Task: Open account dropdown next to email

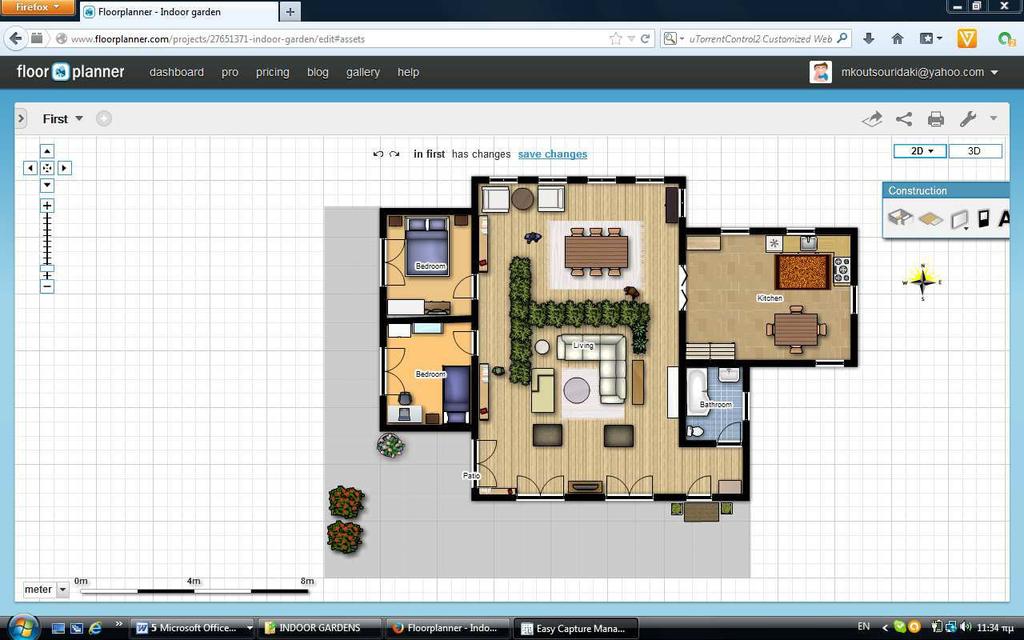Action: click(x=995, y=72)
